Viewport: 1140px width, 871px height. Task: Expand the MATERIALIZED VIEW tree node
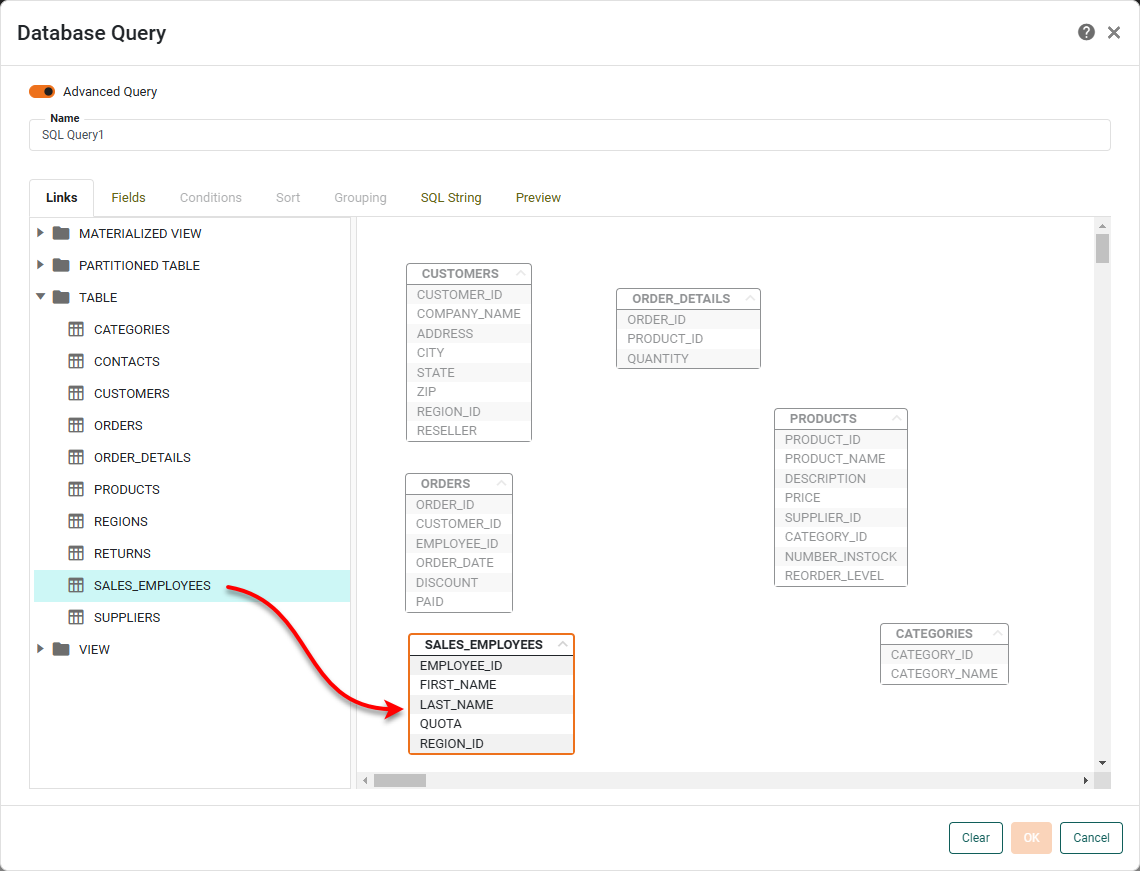(x=40, y=233)
